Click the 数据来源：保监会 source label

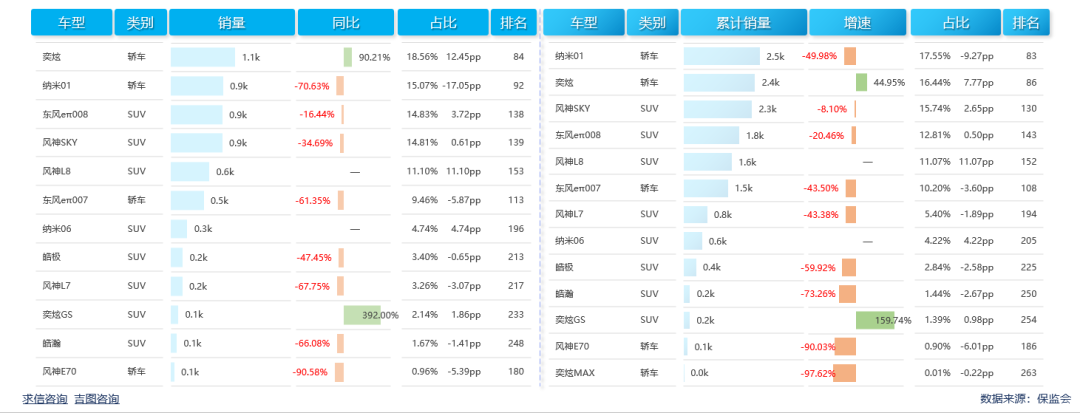point(1026,399)
